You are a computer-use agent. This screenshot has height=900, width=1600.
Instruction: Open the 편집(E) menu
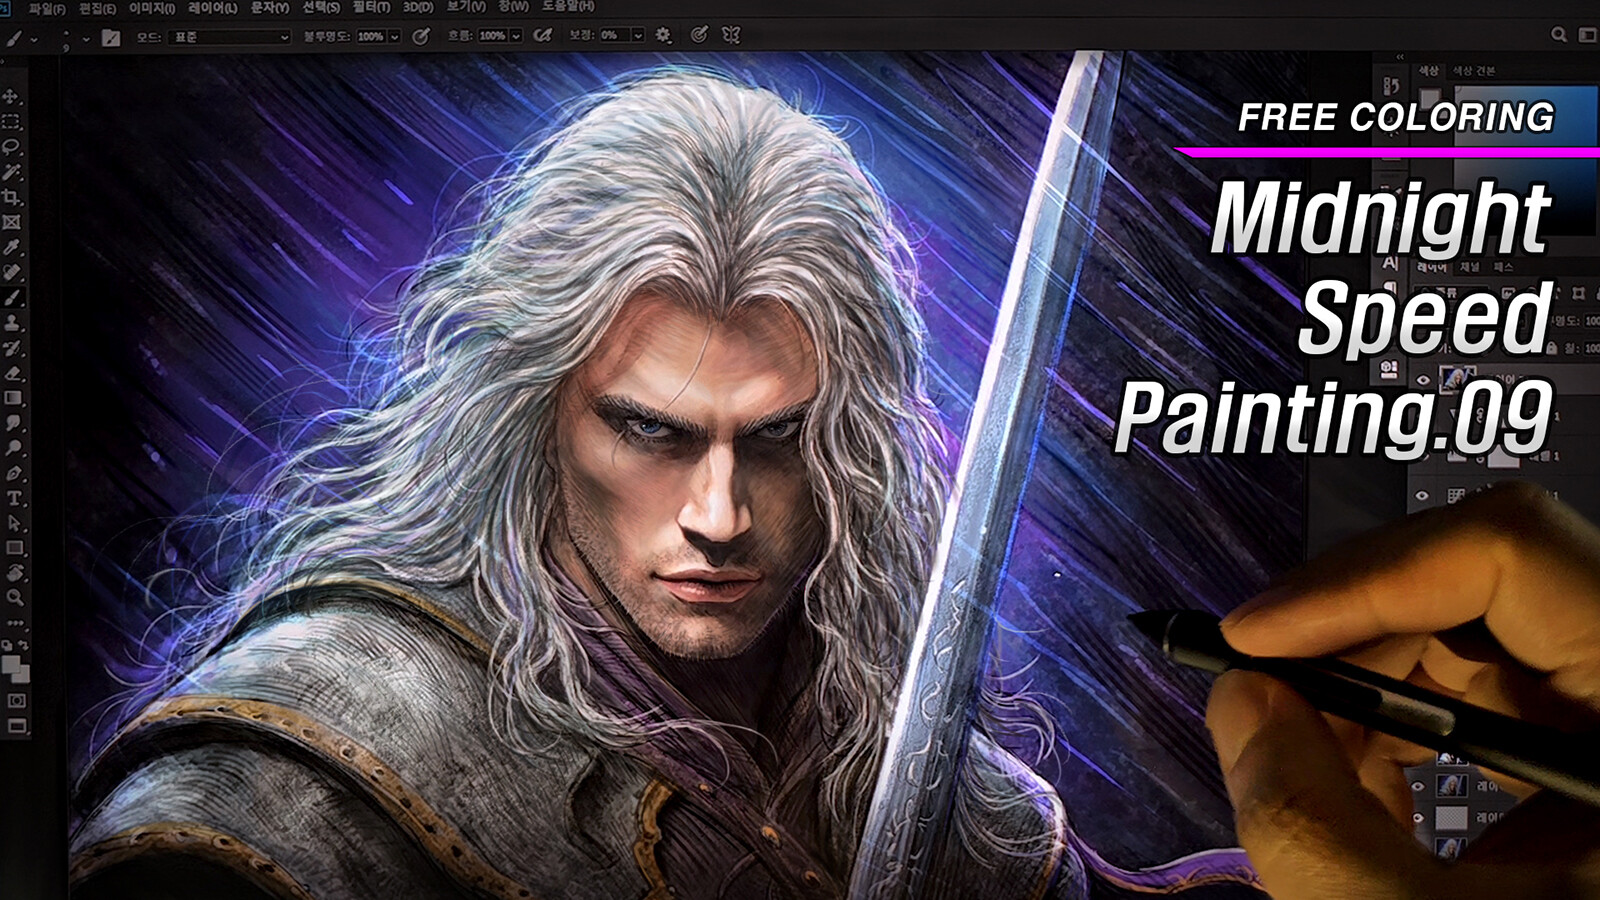pyautogui.click(x=98, y=8)
